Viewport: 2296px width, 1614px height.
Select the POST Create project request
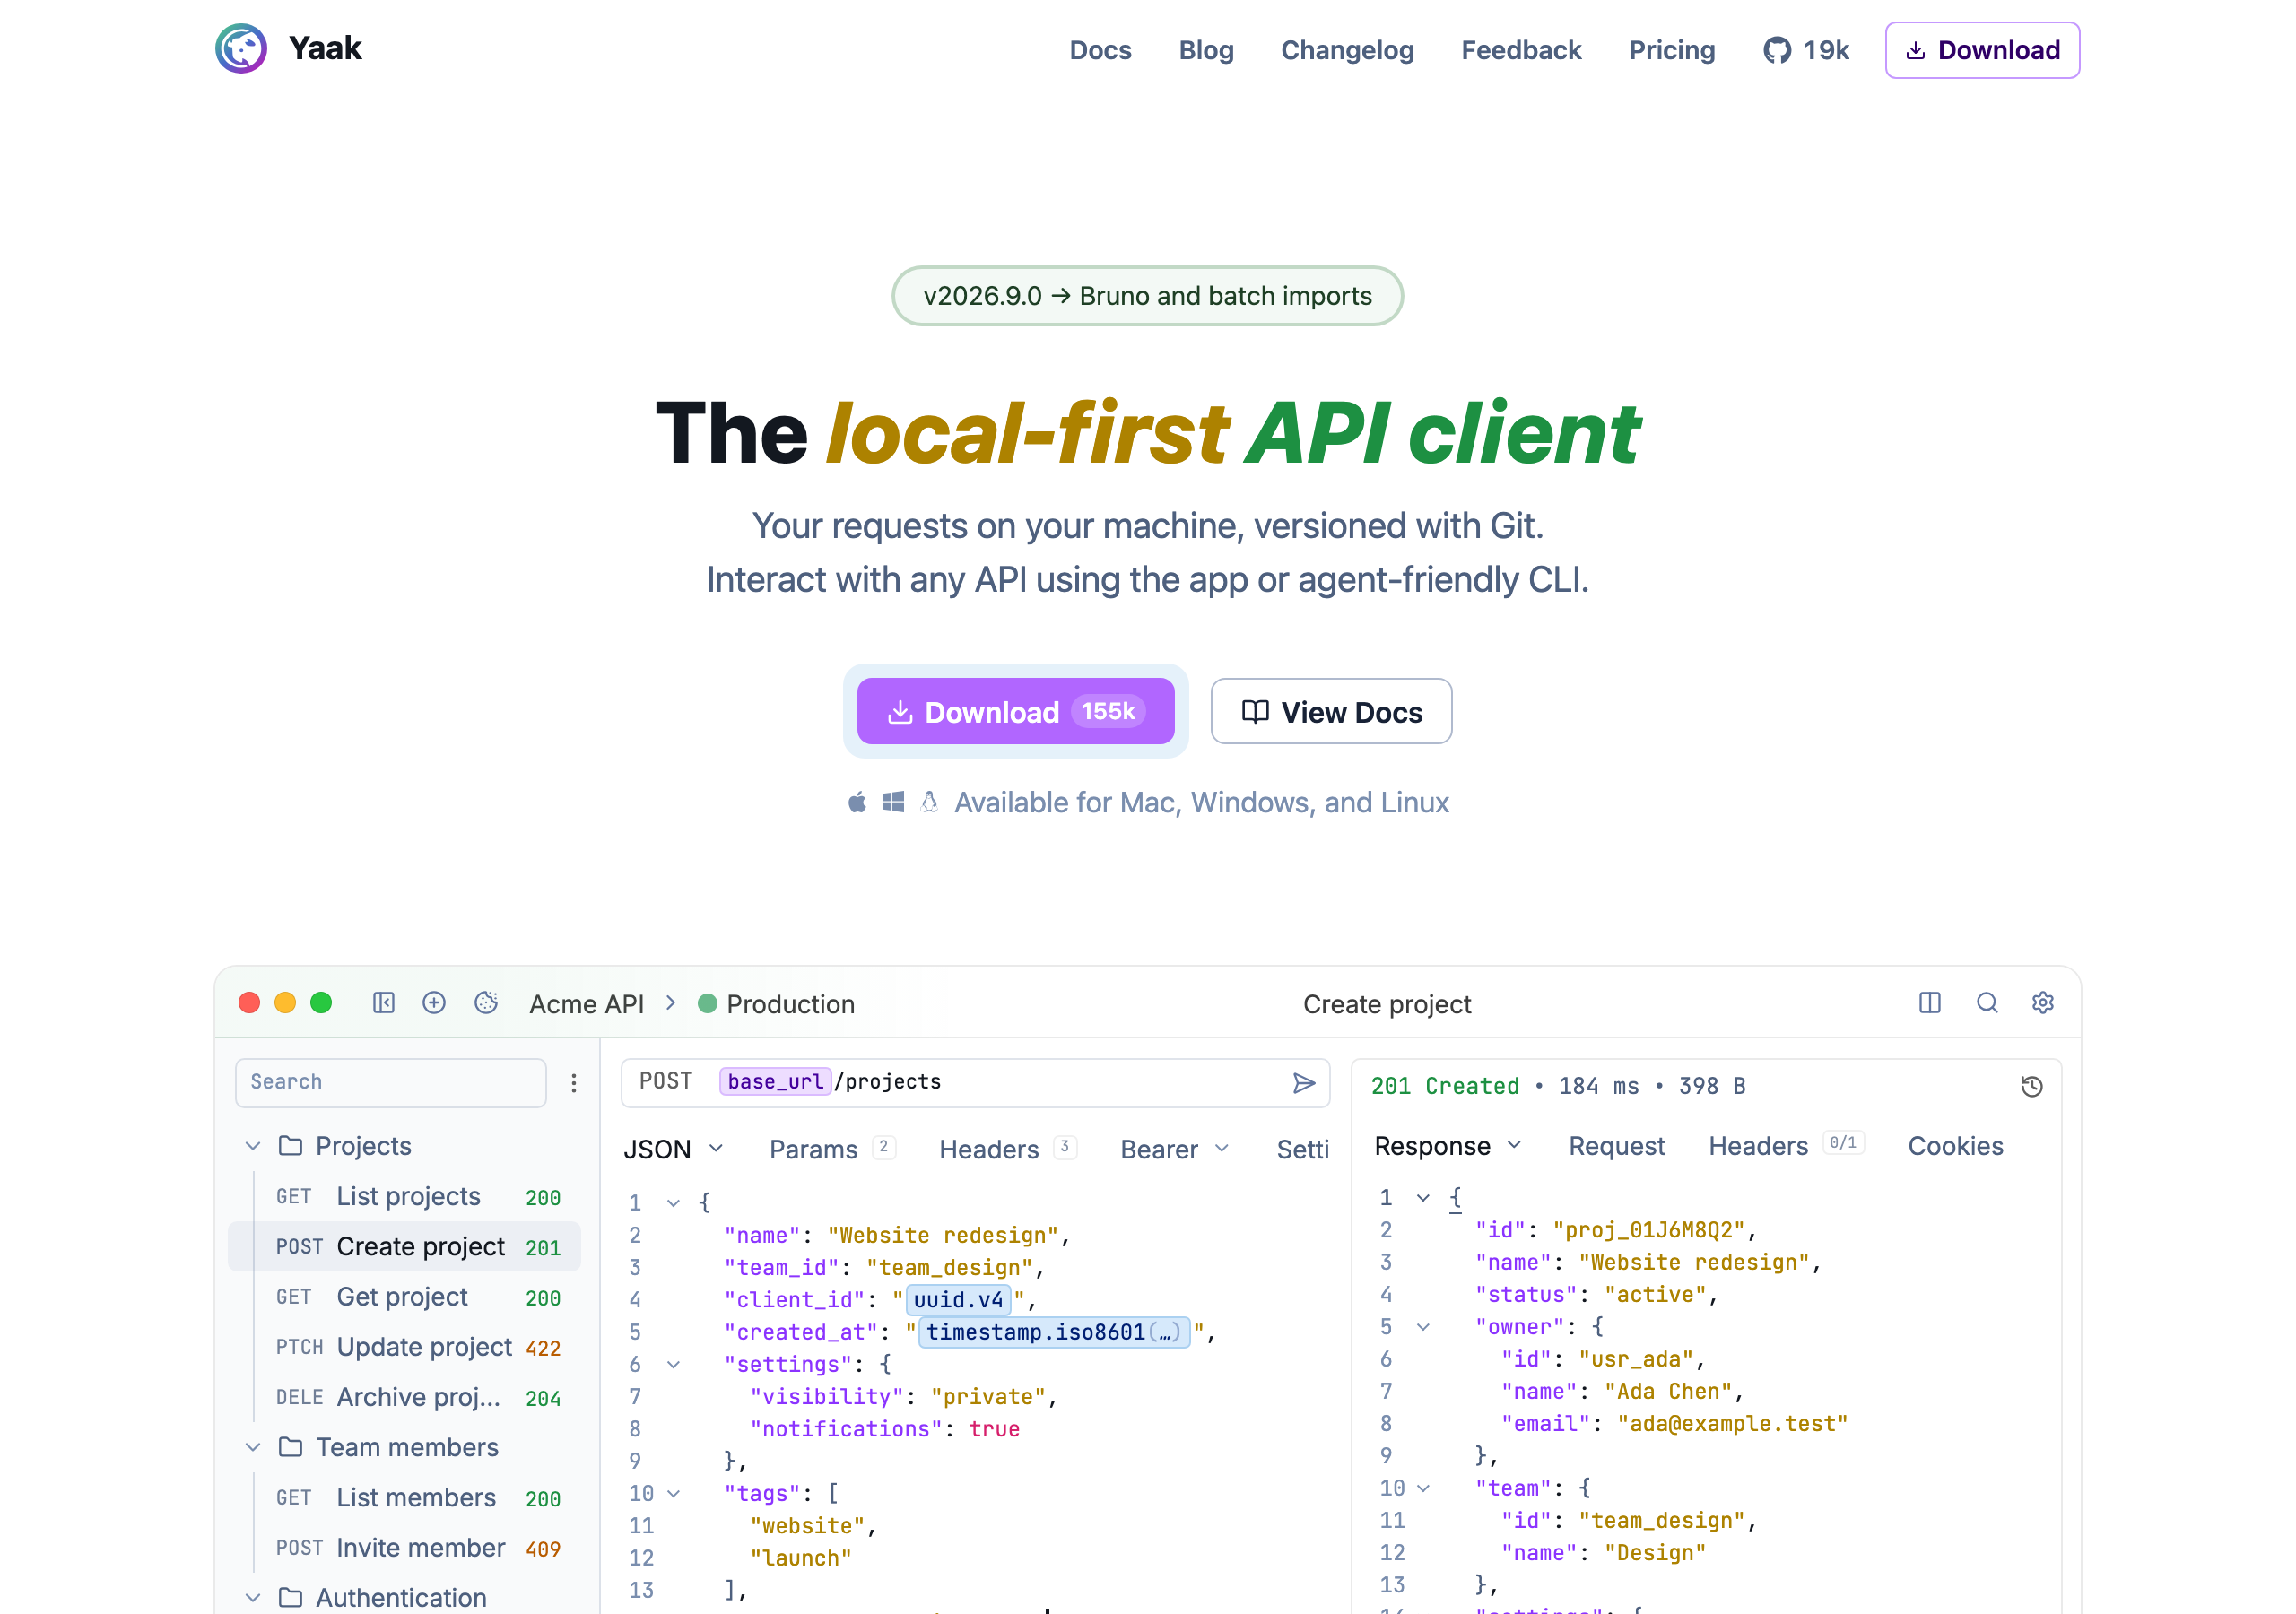405,1247
